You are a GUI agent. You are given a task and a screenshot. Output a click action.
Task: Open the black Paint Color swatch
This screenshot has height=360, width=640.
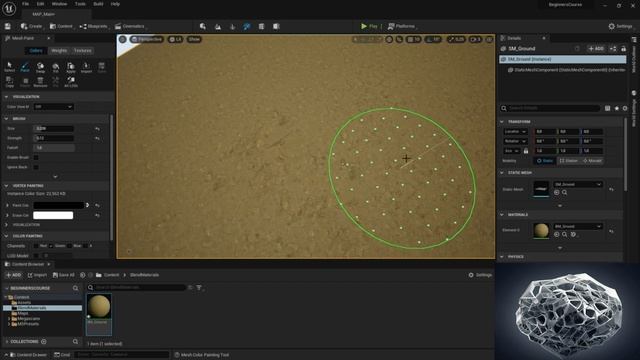(x=58, y=205)
